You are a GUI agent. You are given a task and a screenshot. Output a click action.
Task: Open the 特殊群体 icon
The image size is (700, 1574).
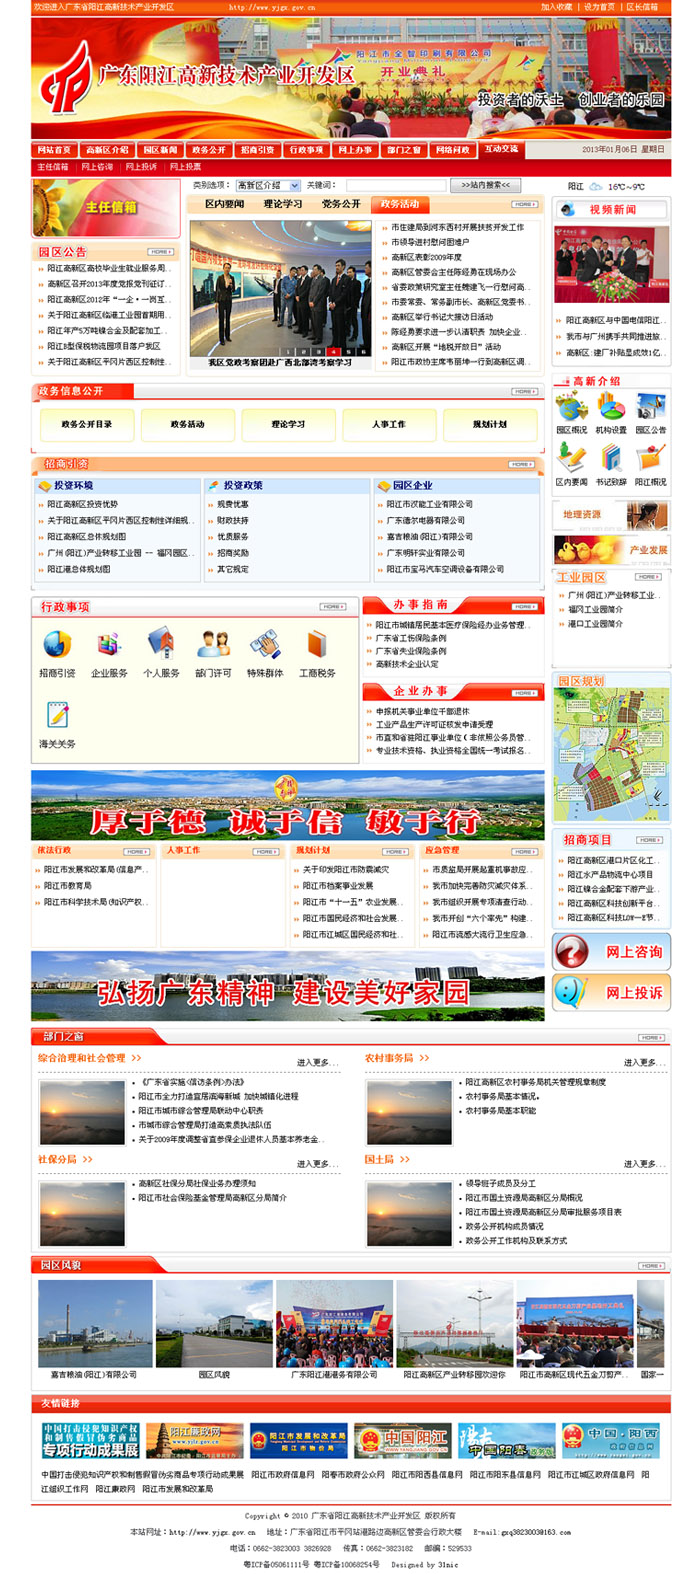[x=265, y=644]
